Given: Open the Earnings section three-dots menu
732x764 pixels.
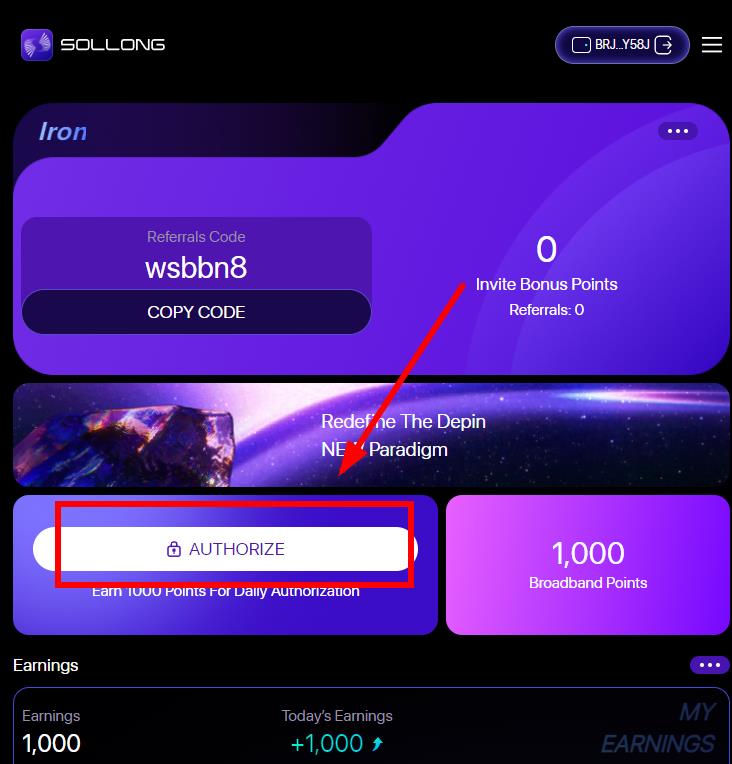Looking at the screenshot, I should click(710, 665).
